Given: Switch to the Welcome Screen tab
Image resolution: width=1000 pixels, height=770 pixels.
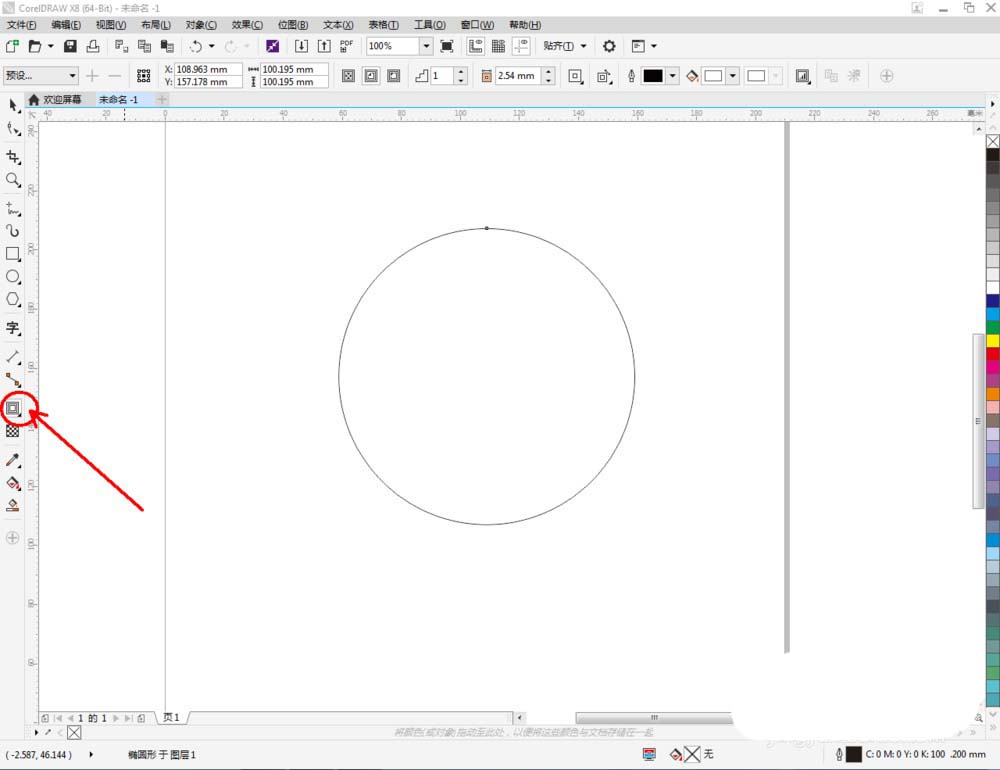Looking at the screenshot, I should click(x=55, y=100).
